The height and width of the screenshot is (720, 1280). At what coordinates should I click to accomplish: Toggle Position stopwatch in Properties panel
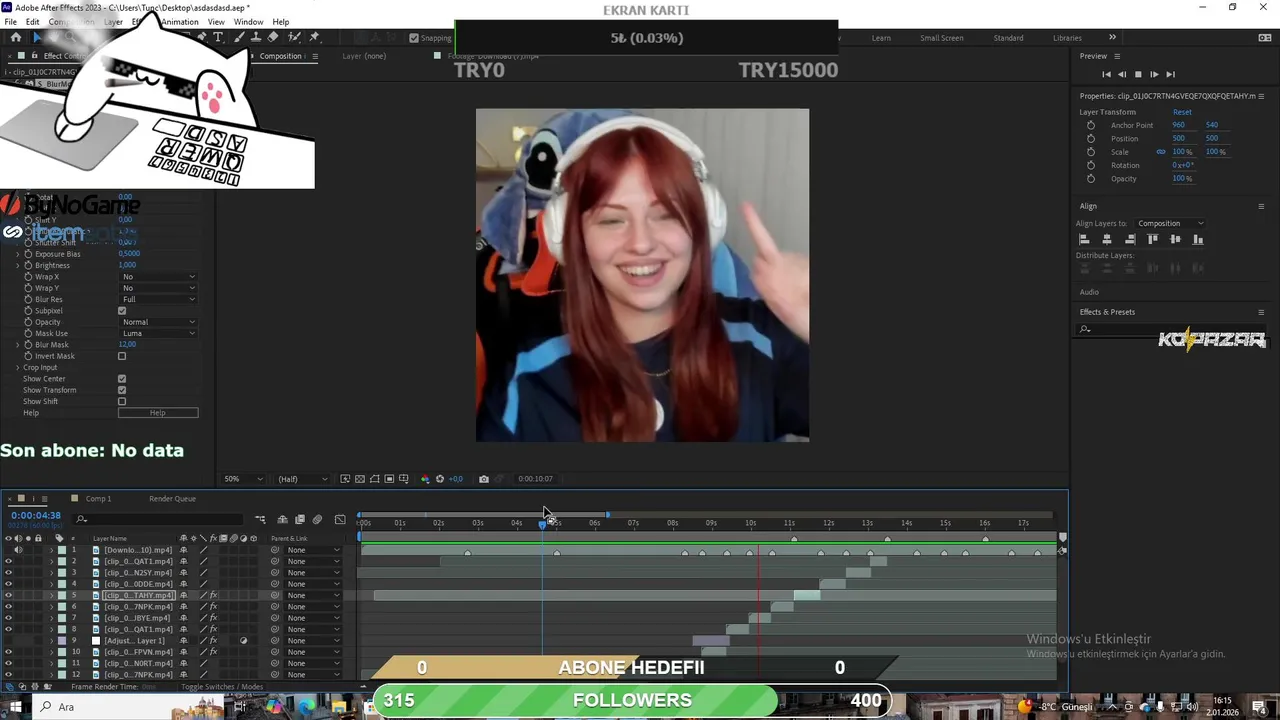pyautogui.click(x=1091, y=138)
